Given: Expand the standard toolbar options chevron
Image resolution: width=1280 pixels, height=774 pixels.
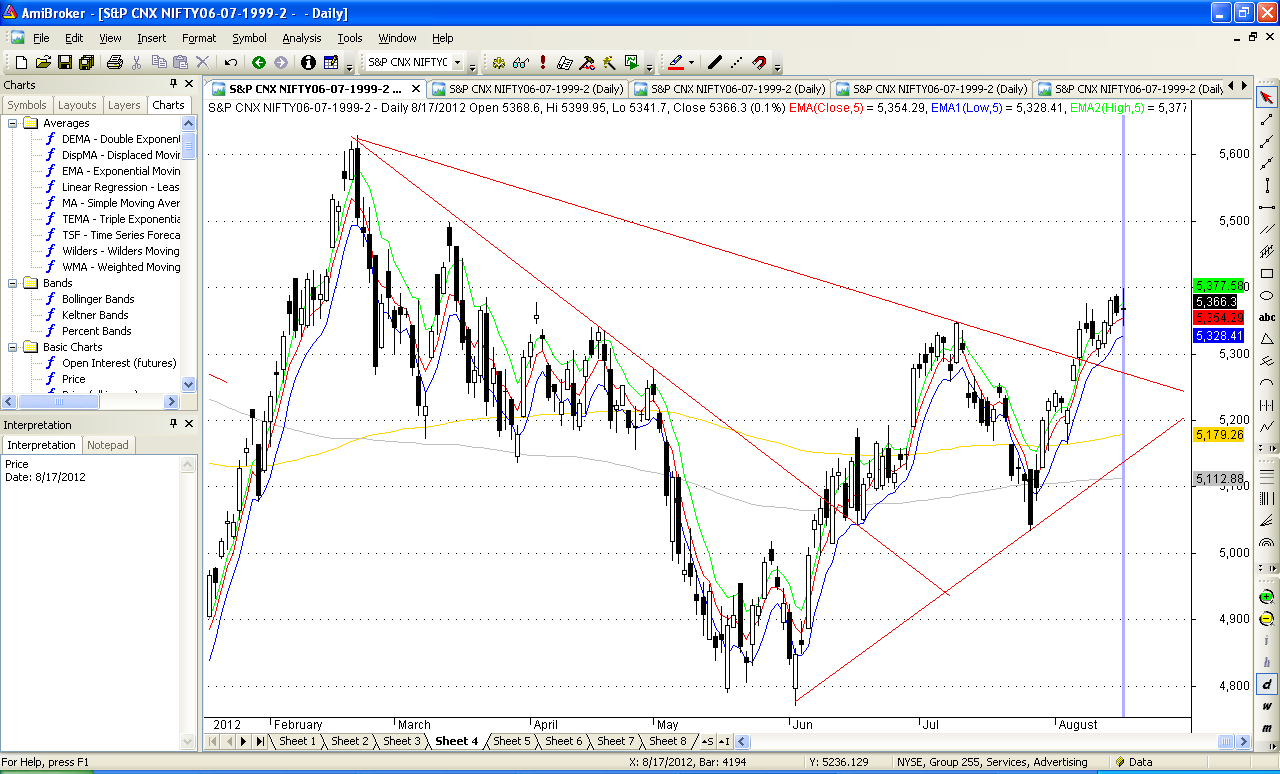Looking at the screenshot, I should [x=349, y=66].
